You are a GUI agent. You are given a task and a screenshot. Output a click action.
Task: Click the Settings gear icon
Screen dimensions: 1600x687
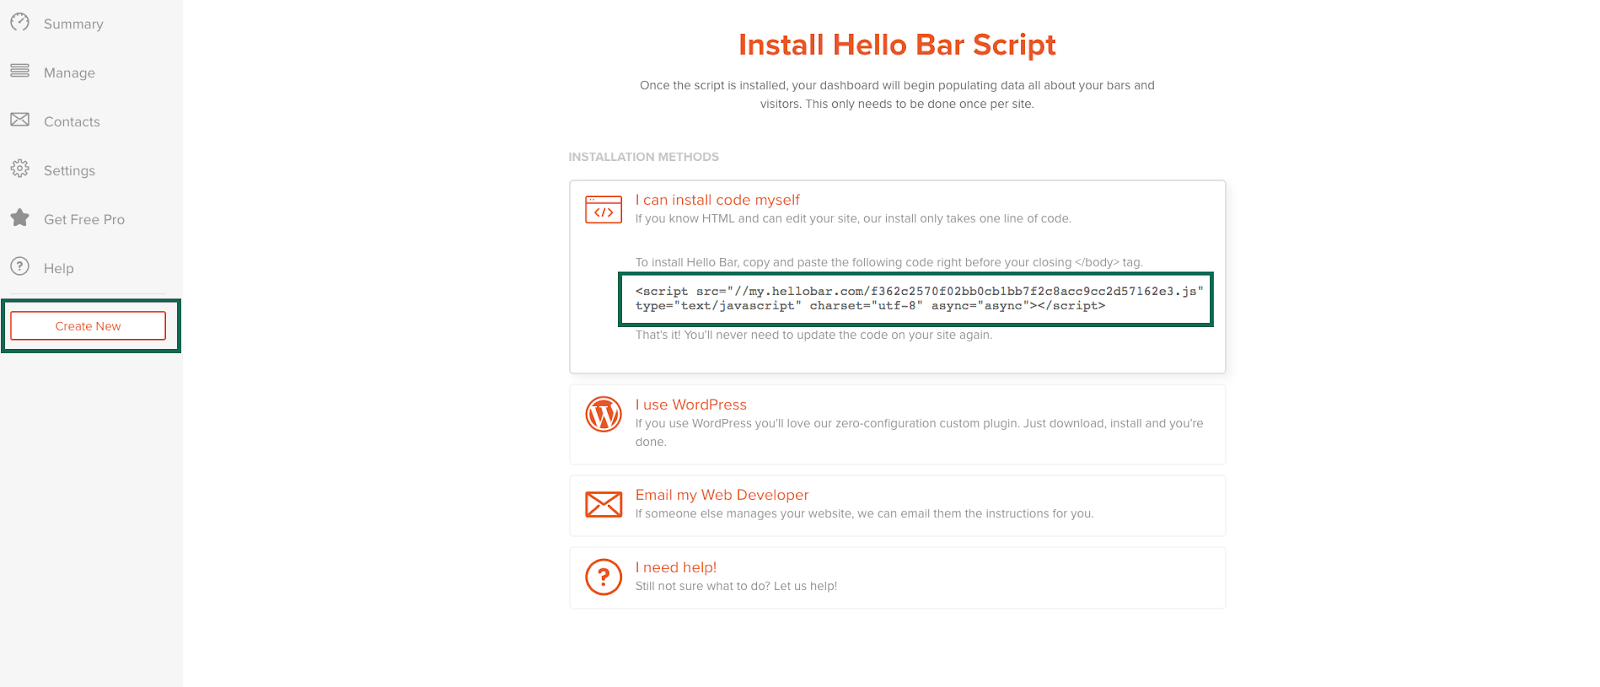click(20, 169)
